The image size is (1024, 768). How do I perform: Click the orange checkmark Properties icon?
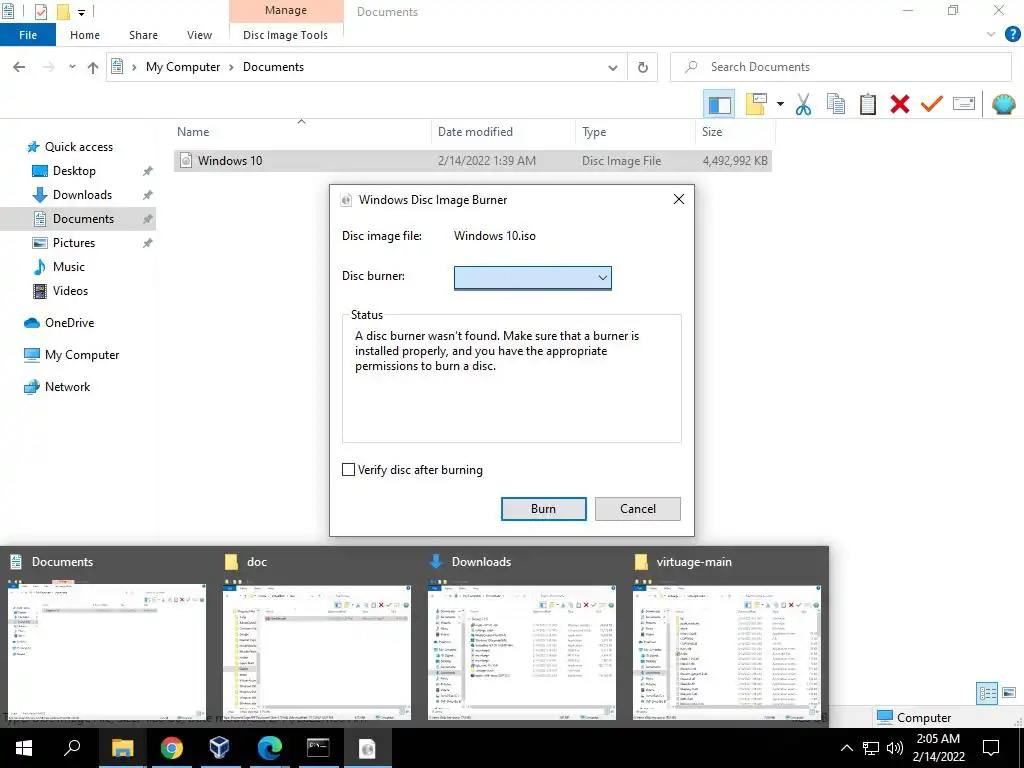(931, 104)
